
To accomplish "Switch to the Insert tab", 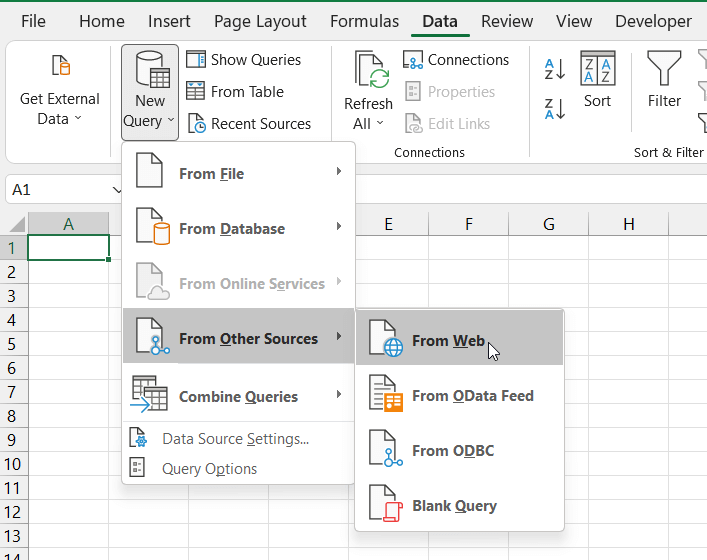I will (169, 21).
